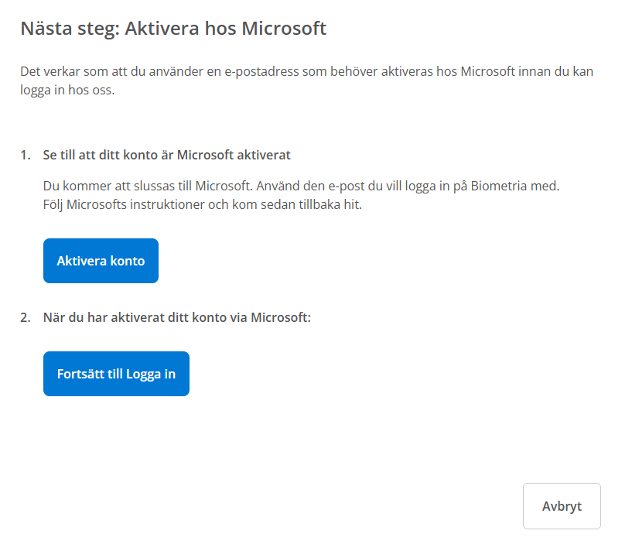Click step two title När du har aktiverat
The width and height of the screenshot is (632, 552).
pyautogui.click(x=177, y=318)
